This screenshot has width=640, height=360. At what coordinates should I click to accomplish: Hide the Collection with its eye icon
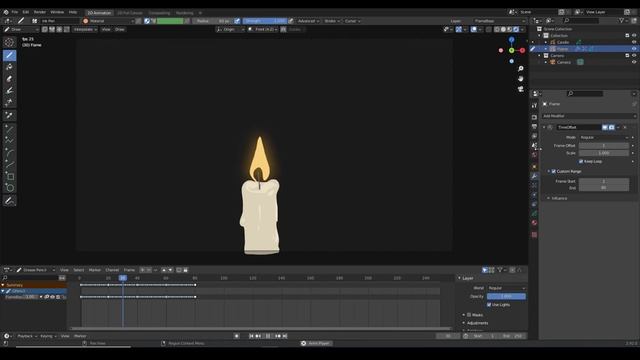pyautogui.click(x=634, y=36)
